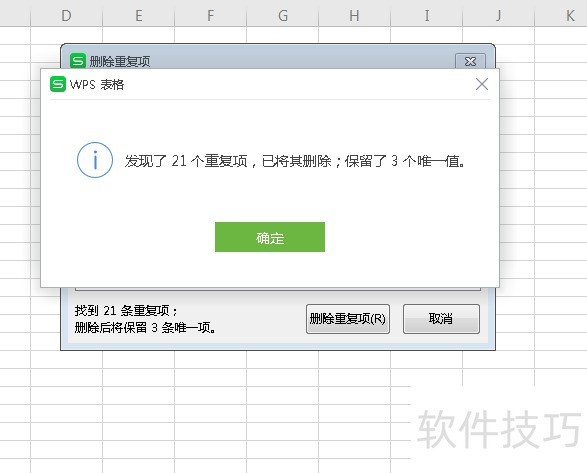The width and height of the screenshot is (587, 473).
Task: Click the 取消 button
Action: point(441,319)
